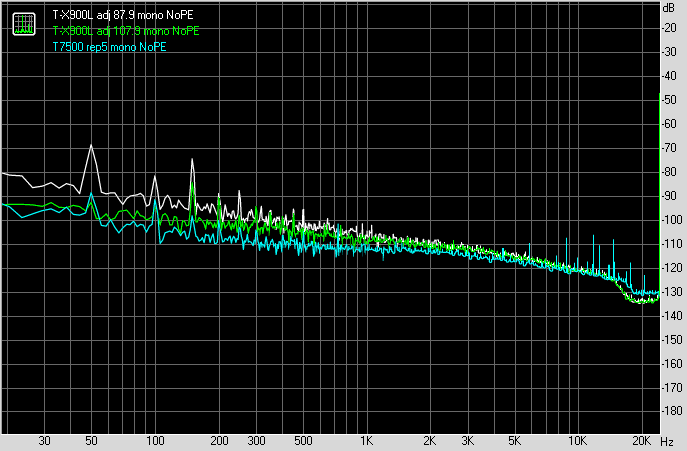Click the 200 label on the frequency axis
This screenshot has width=687, height=451.
pyautogui.click(x=219, y=440)
